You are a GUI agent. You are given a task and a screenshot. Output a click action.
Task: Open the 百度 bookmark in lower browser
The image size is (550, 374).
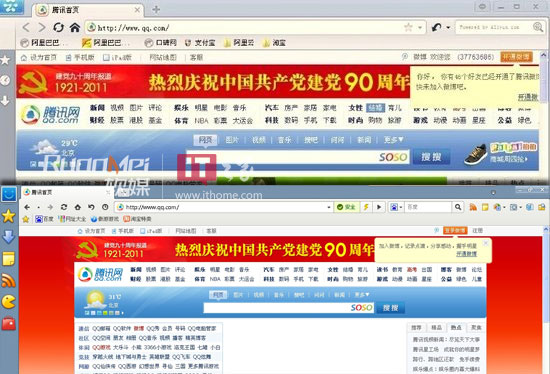click(x=44, y=219)
